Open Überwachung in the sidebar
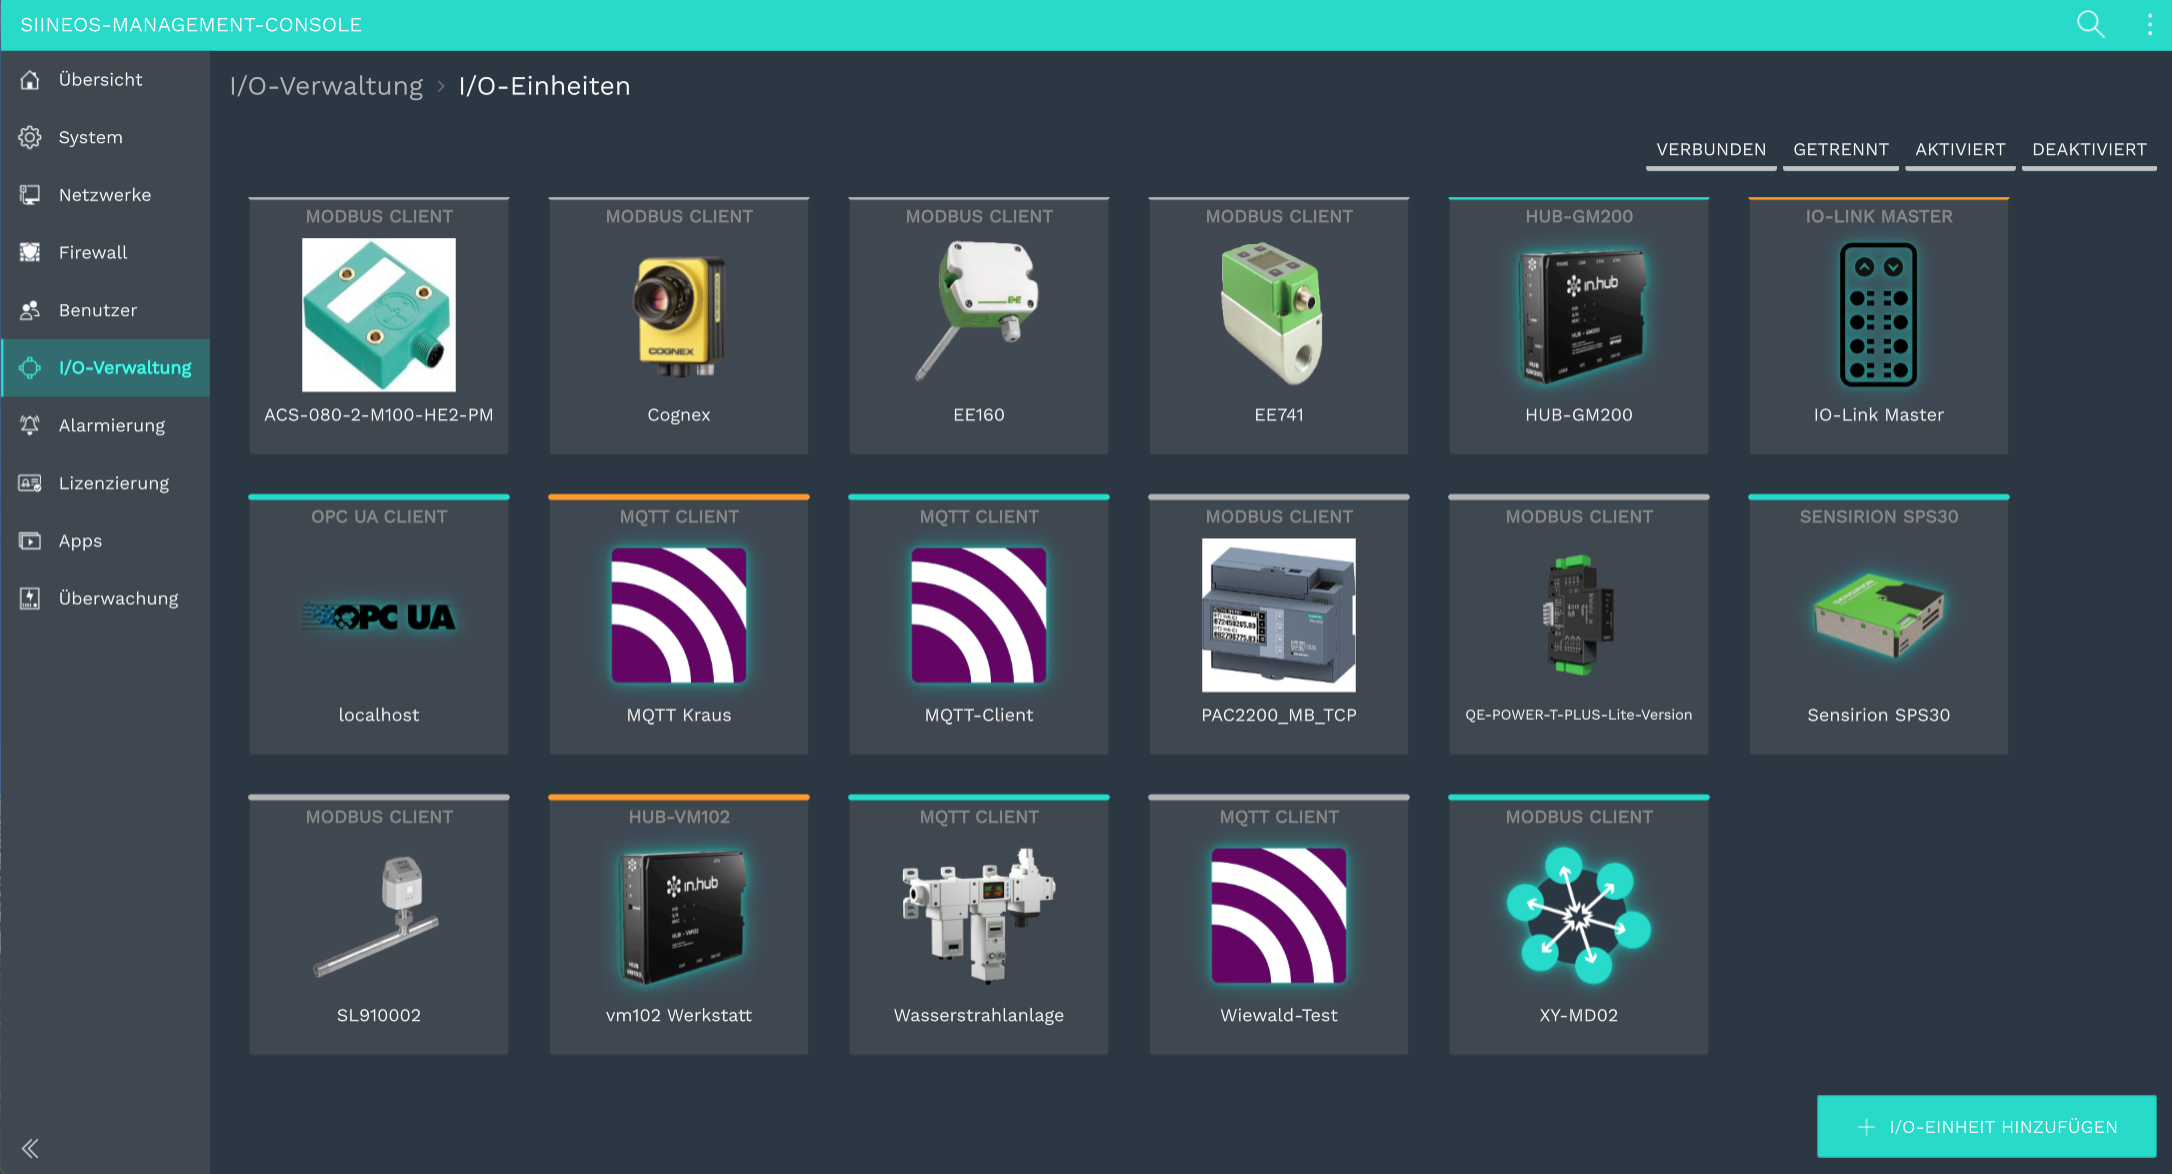The image size is (2172, 1174). coord(105,598)
